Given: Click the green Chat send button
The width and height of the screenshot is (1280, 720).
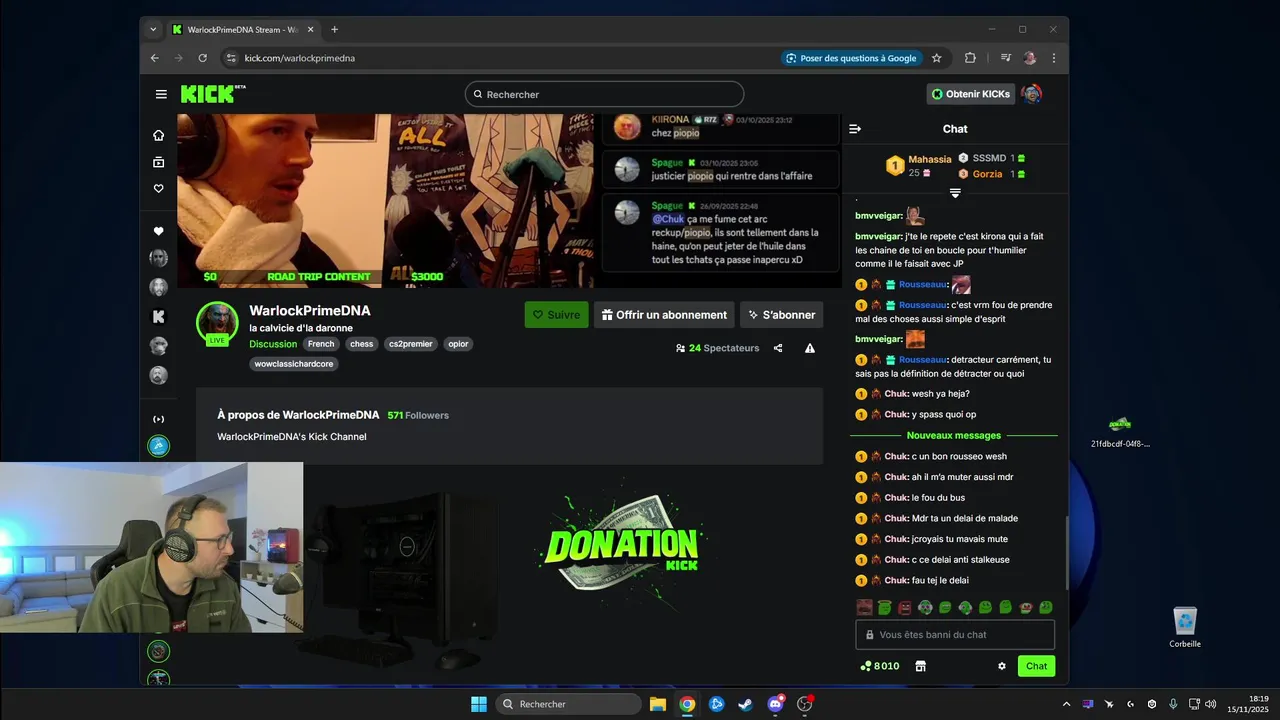Looking at the screenshot, I should (1036, 666).
